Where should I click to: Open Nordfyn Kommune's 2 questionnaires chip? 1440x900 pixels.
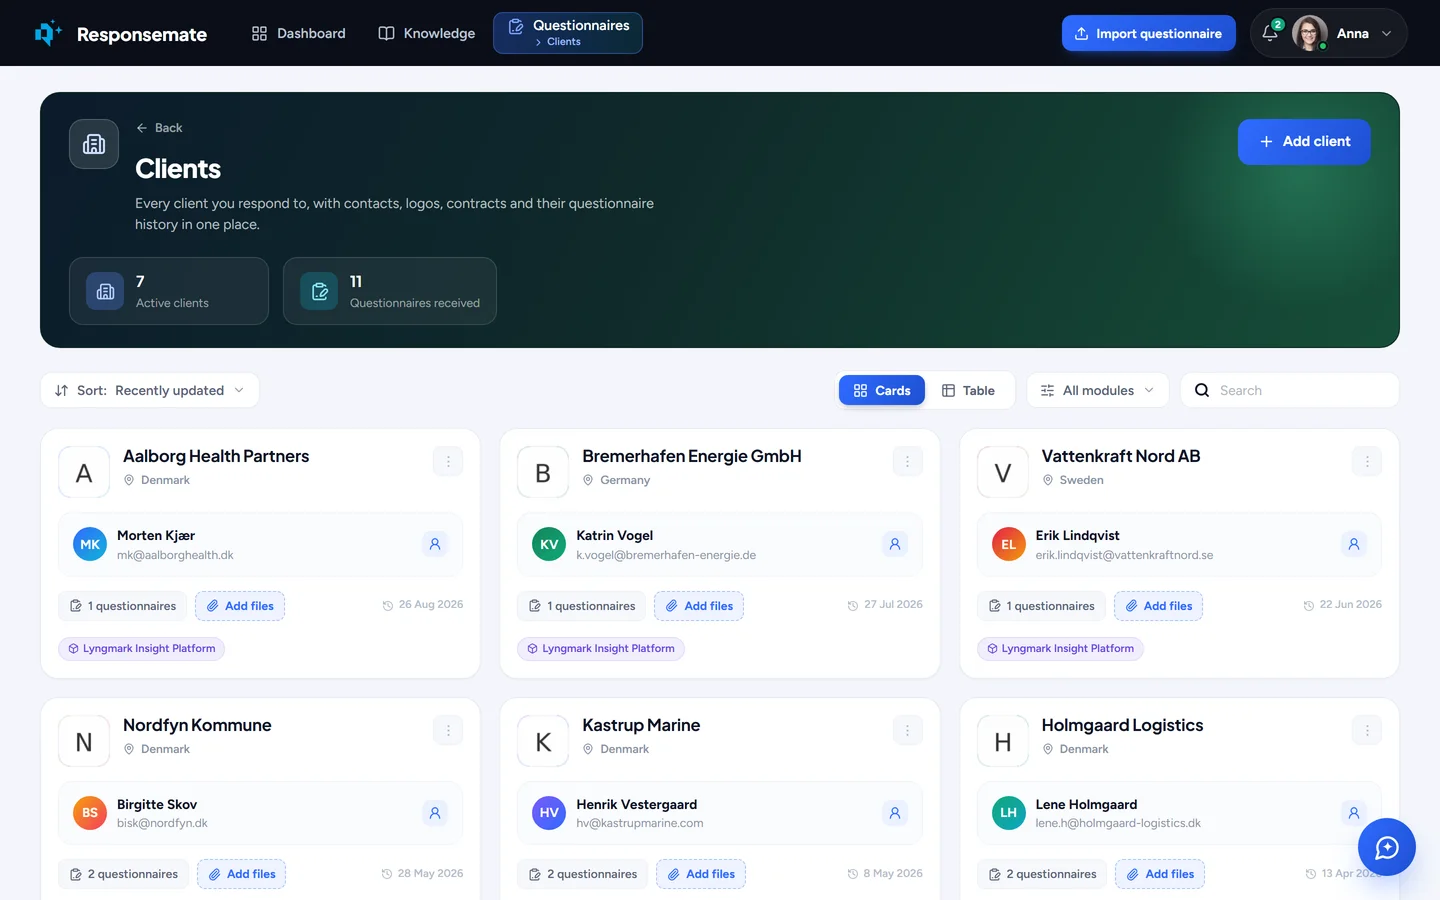(123, 874)
